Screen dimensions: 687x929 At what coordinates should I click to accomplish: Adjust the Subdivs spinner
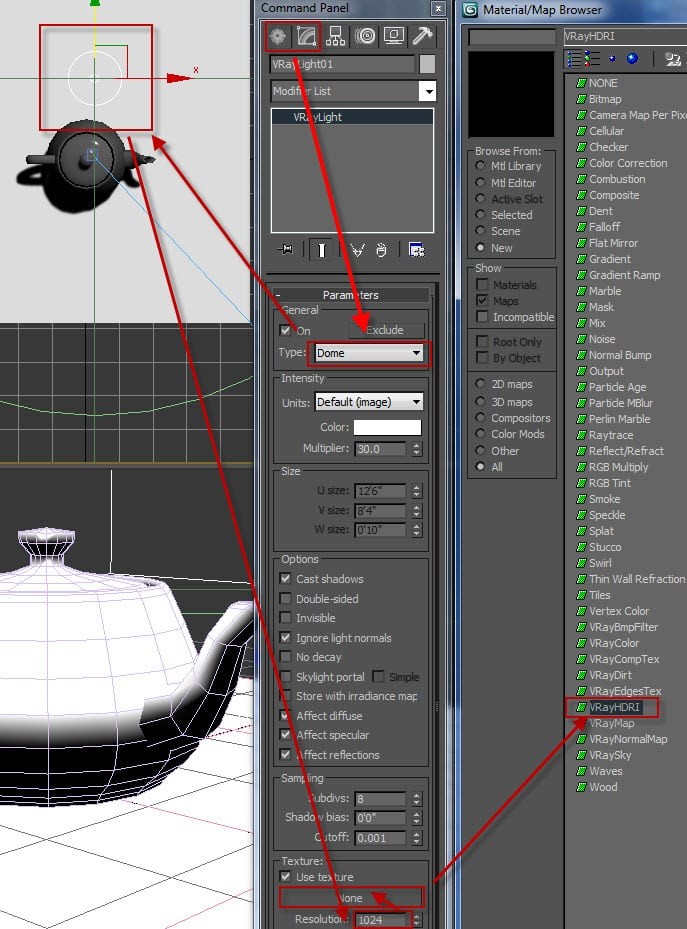(417, 799)
